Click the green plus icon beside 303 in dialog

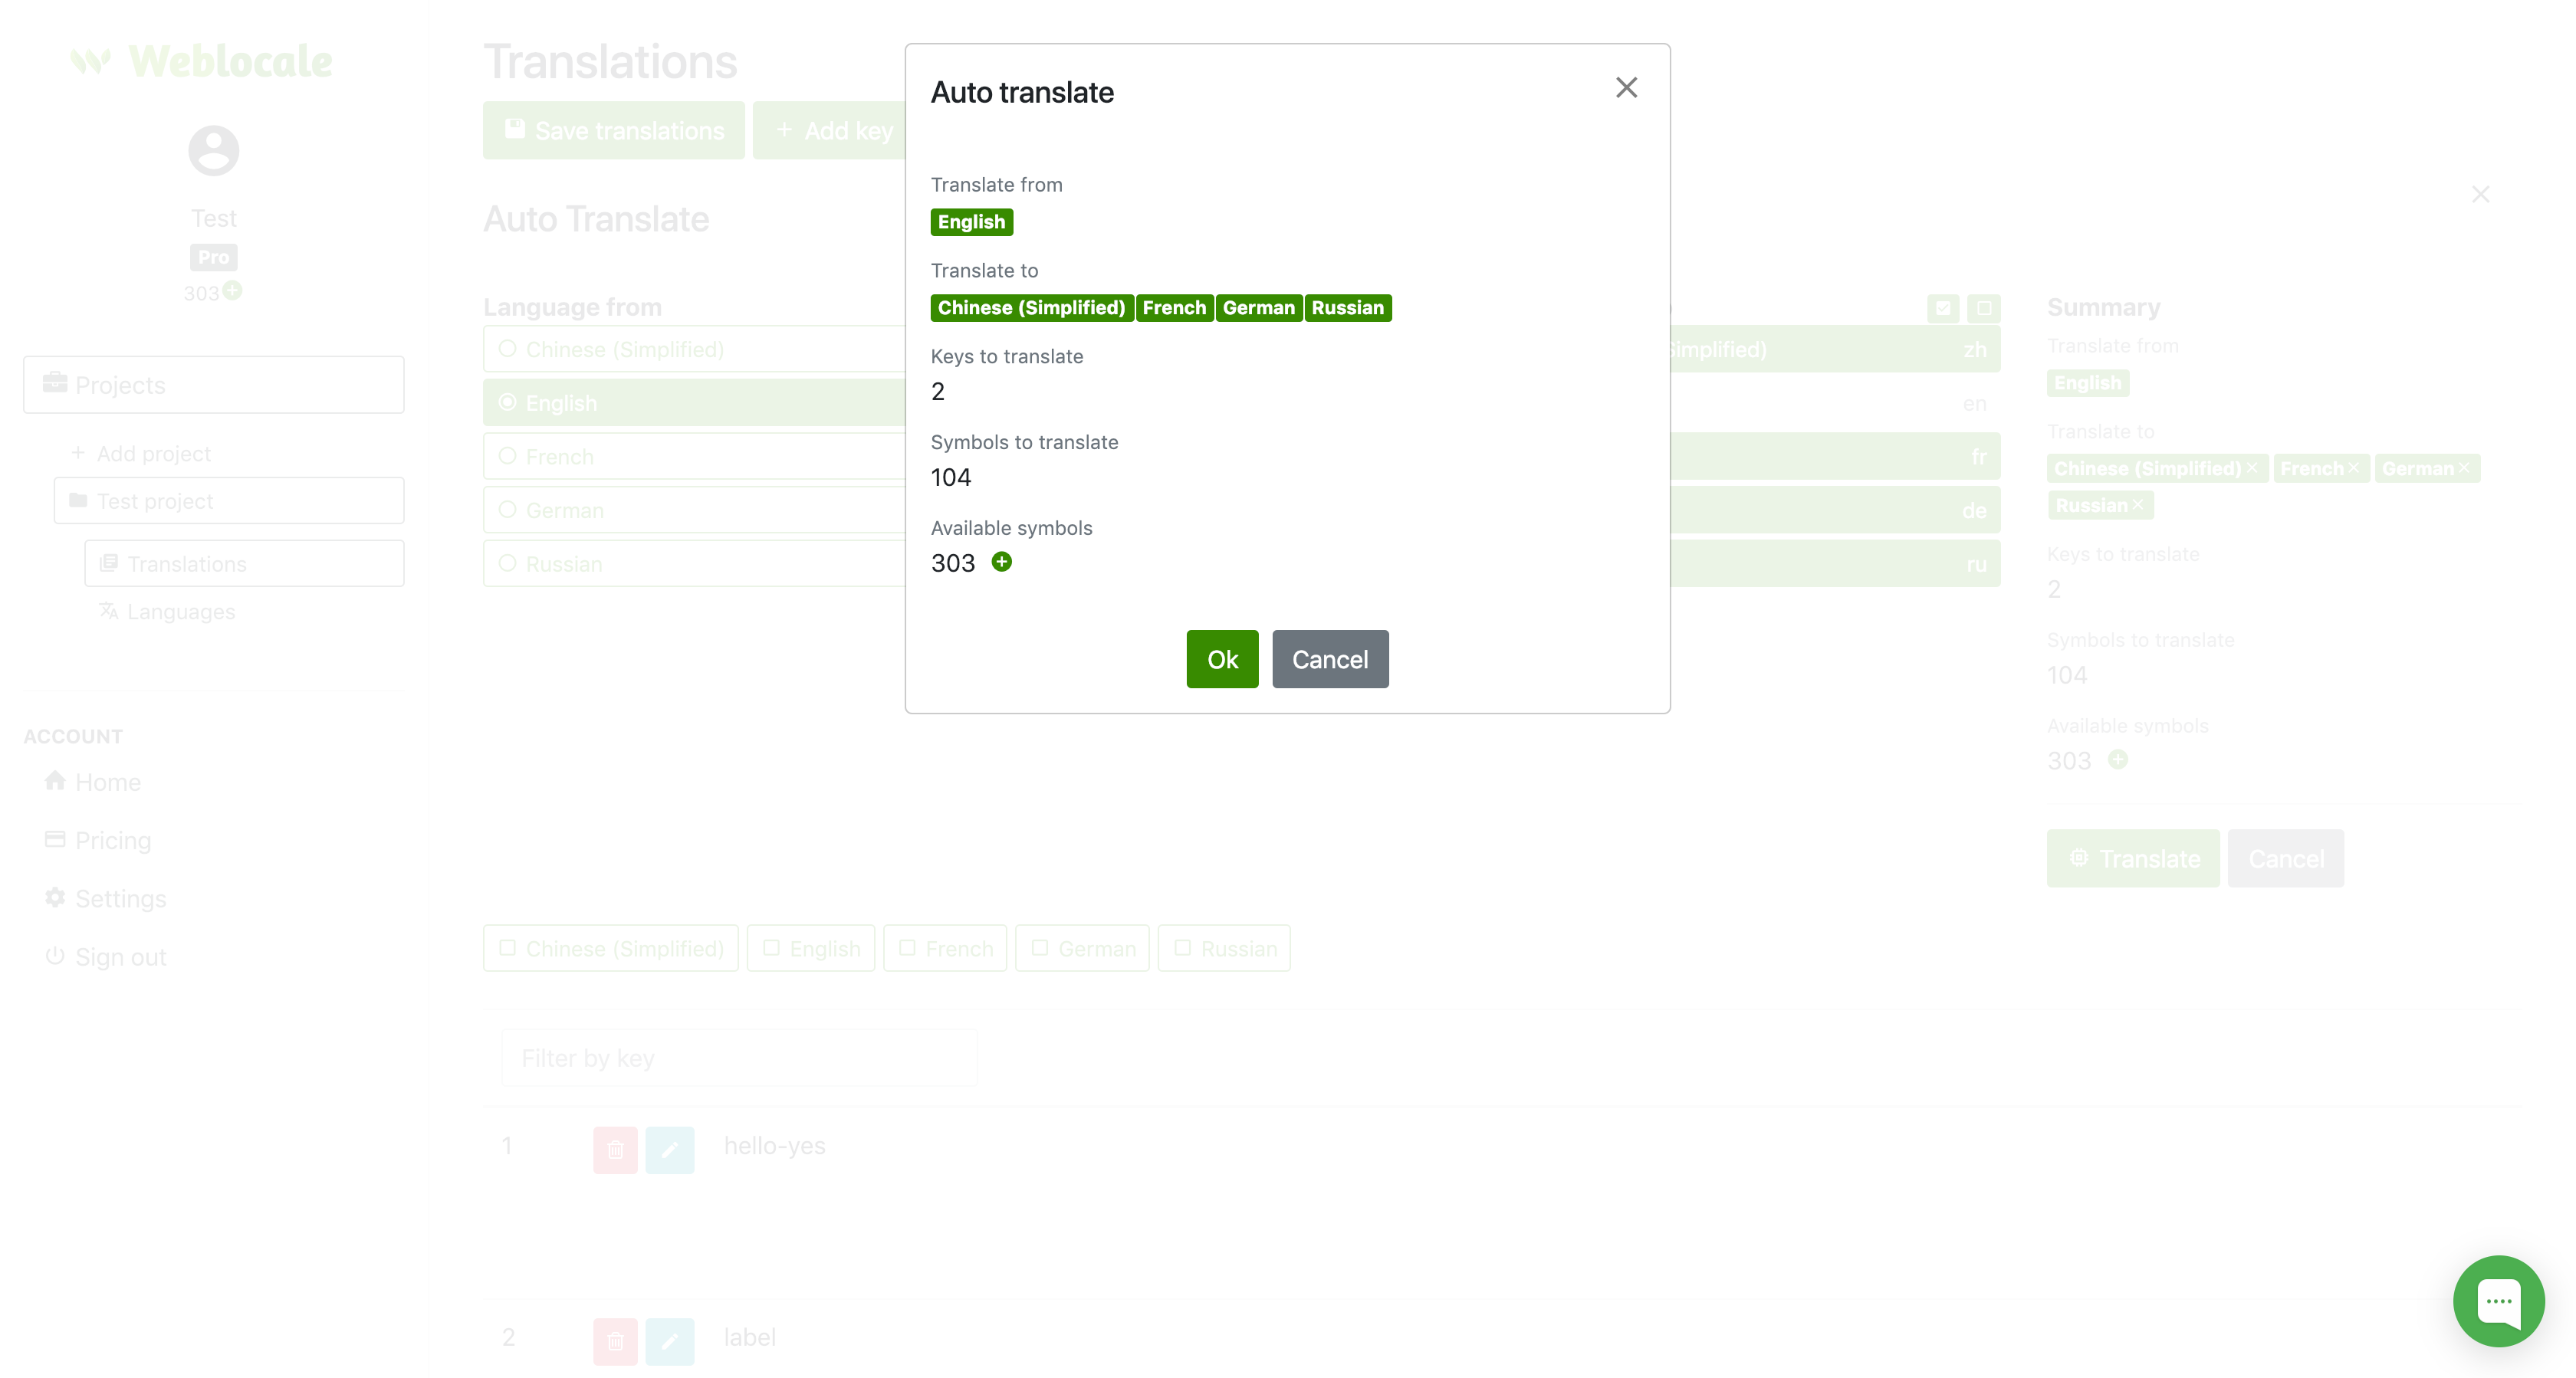tap(1001, 562)
